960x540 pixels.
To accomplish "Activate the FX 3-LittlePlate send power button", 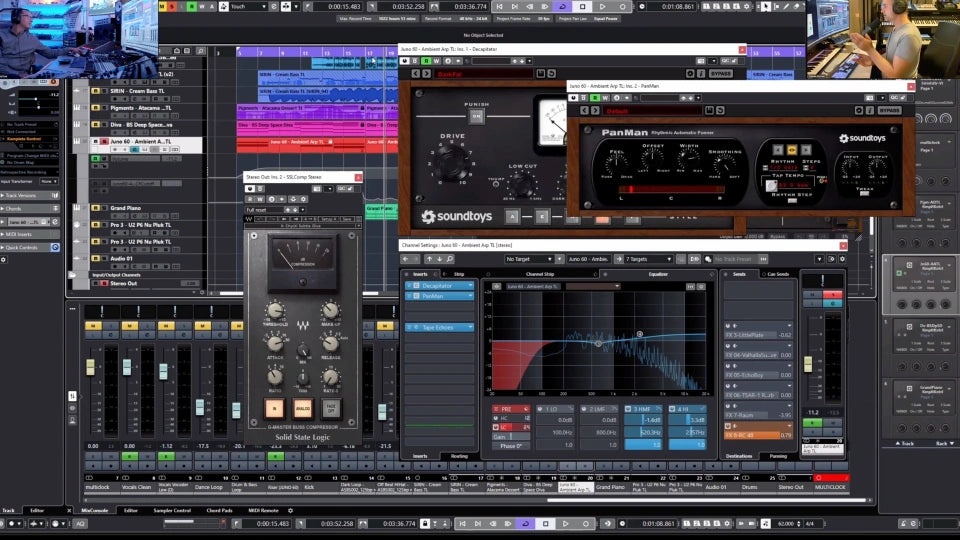I will tap(728, 326).
